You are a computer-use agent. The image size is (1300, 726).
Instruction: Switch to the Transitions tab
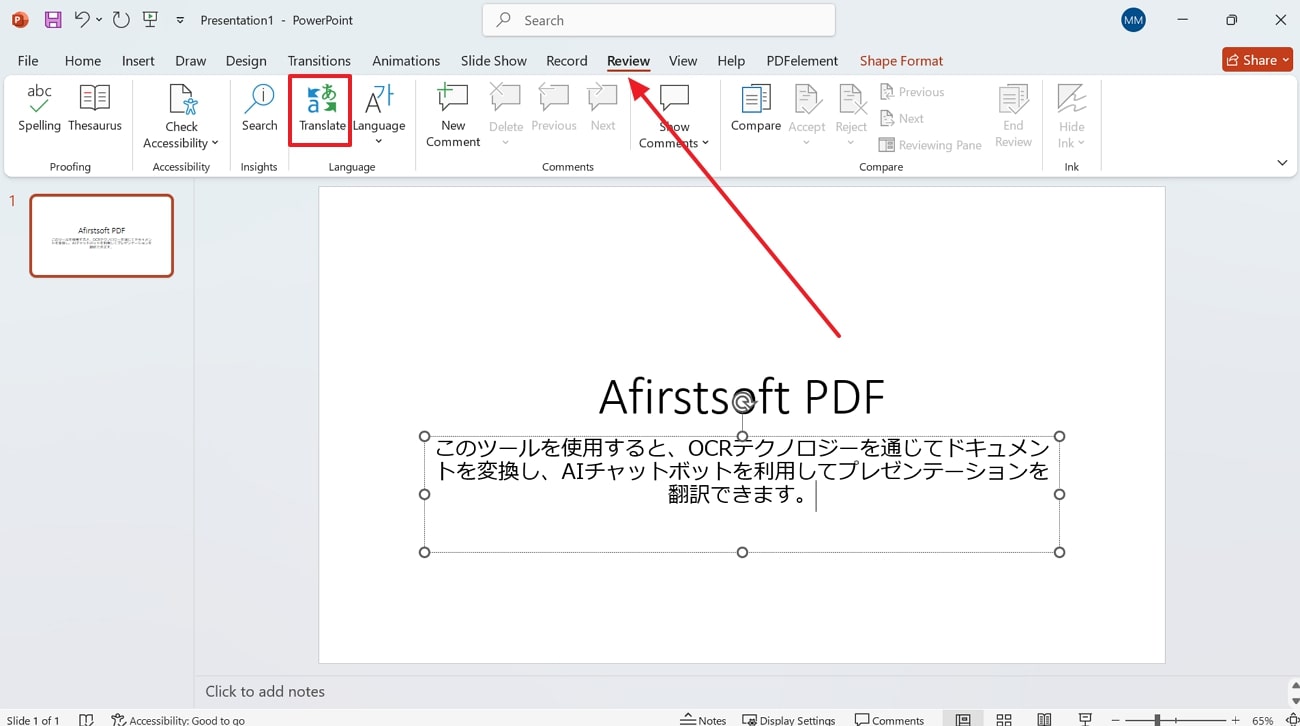point(319,61)
